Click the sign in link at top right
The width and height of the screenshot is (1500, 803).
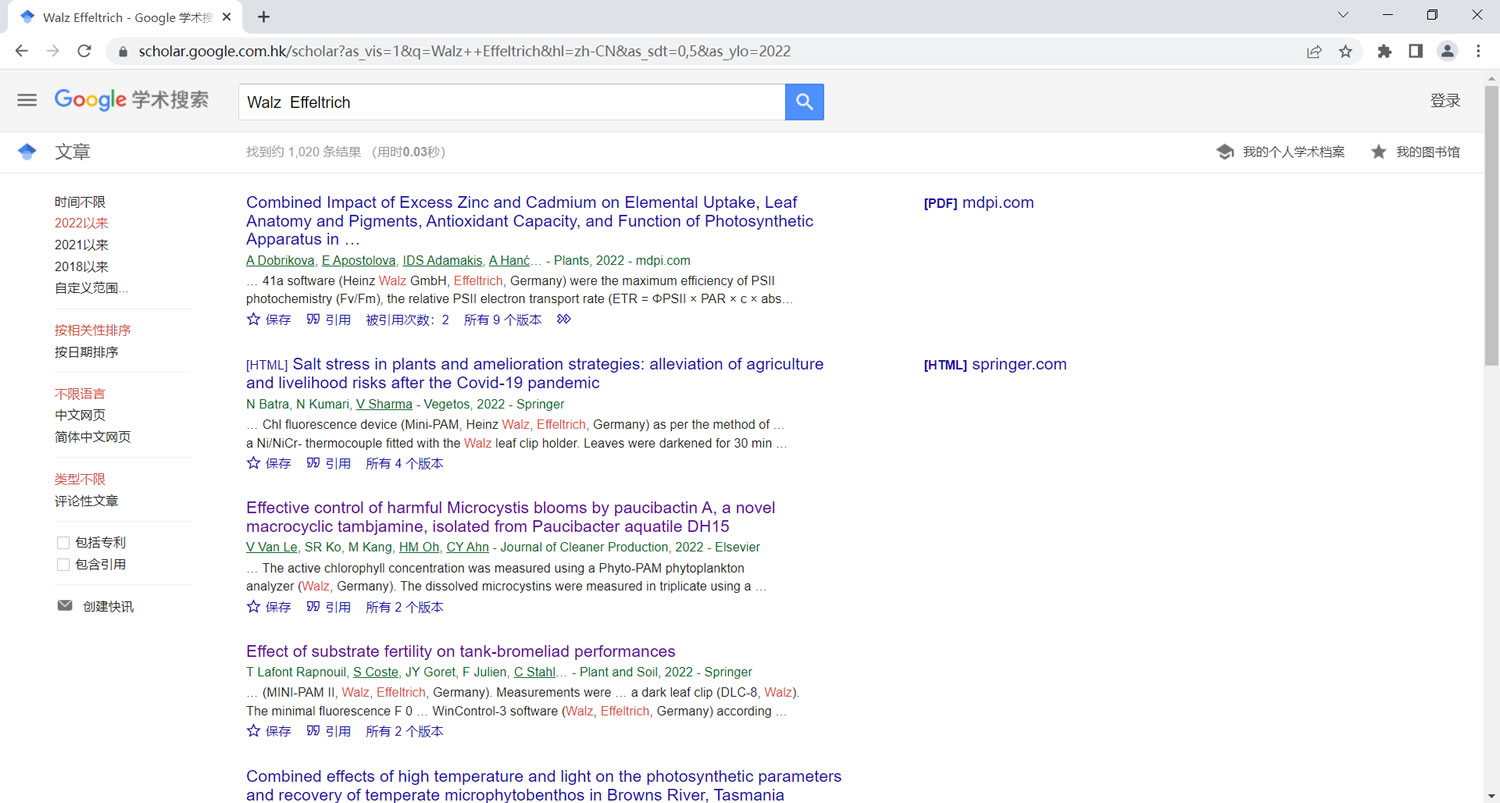pos(1445,101)
